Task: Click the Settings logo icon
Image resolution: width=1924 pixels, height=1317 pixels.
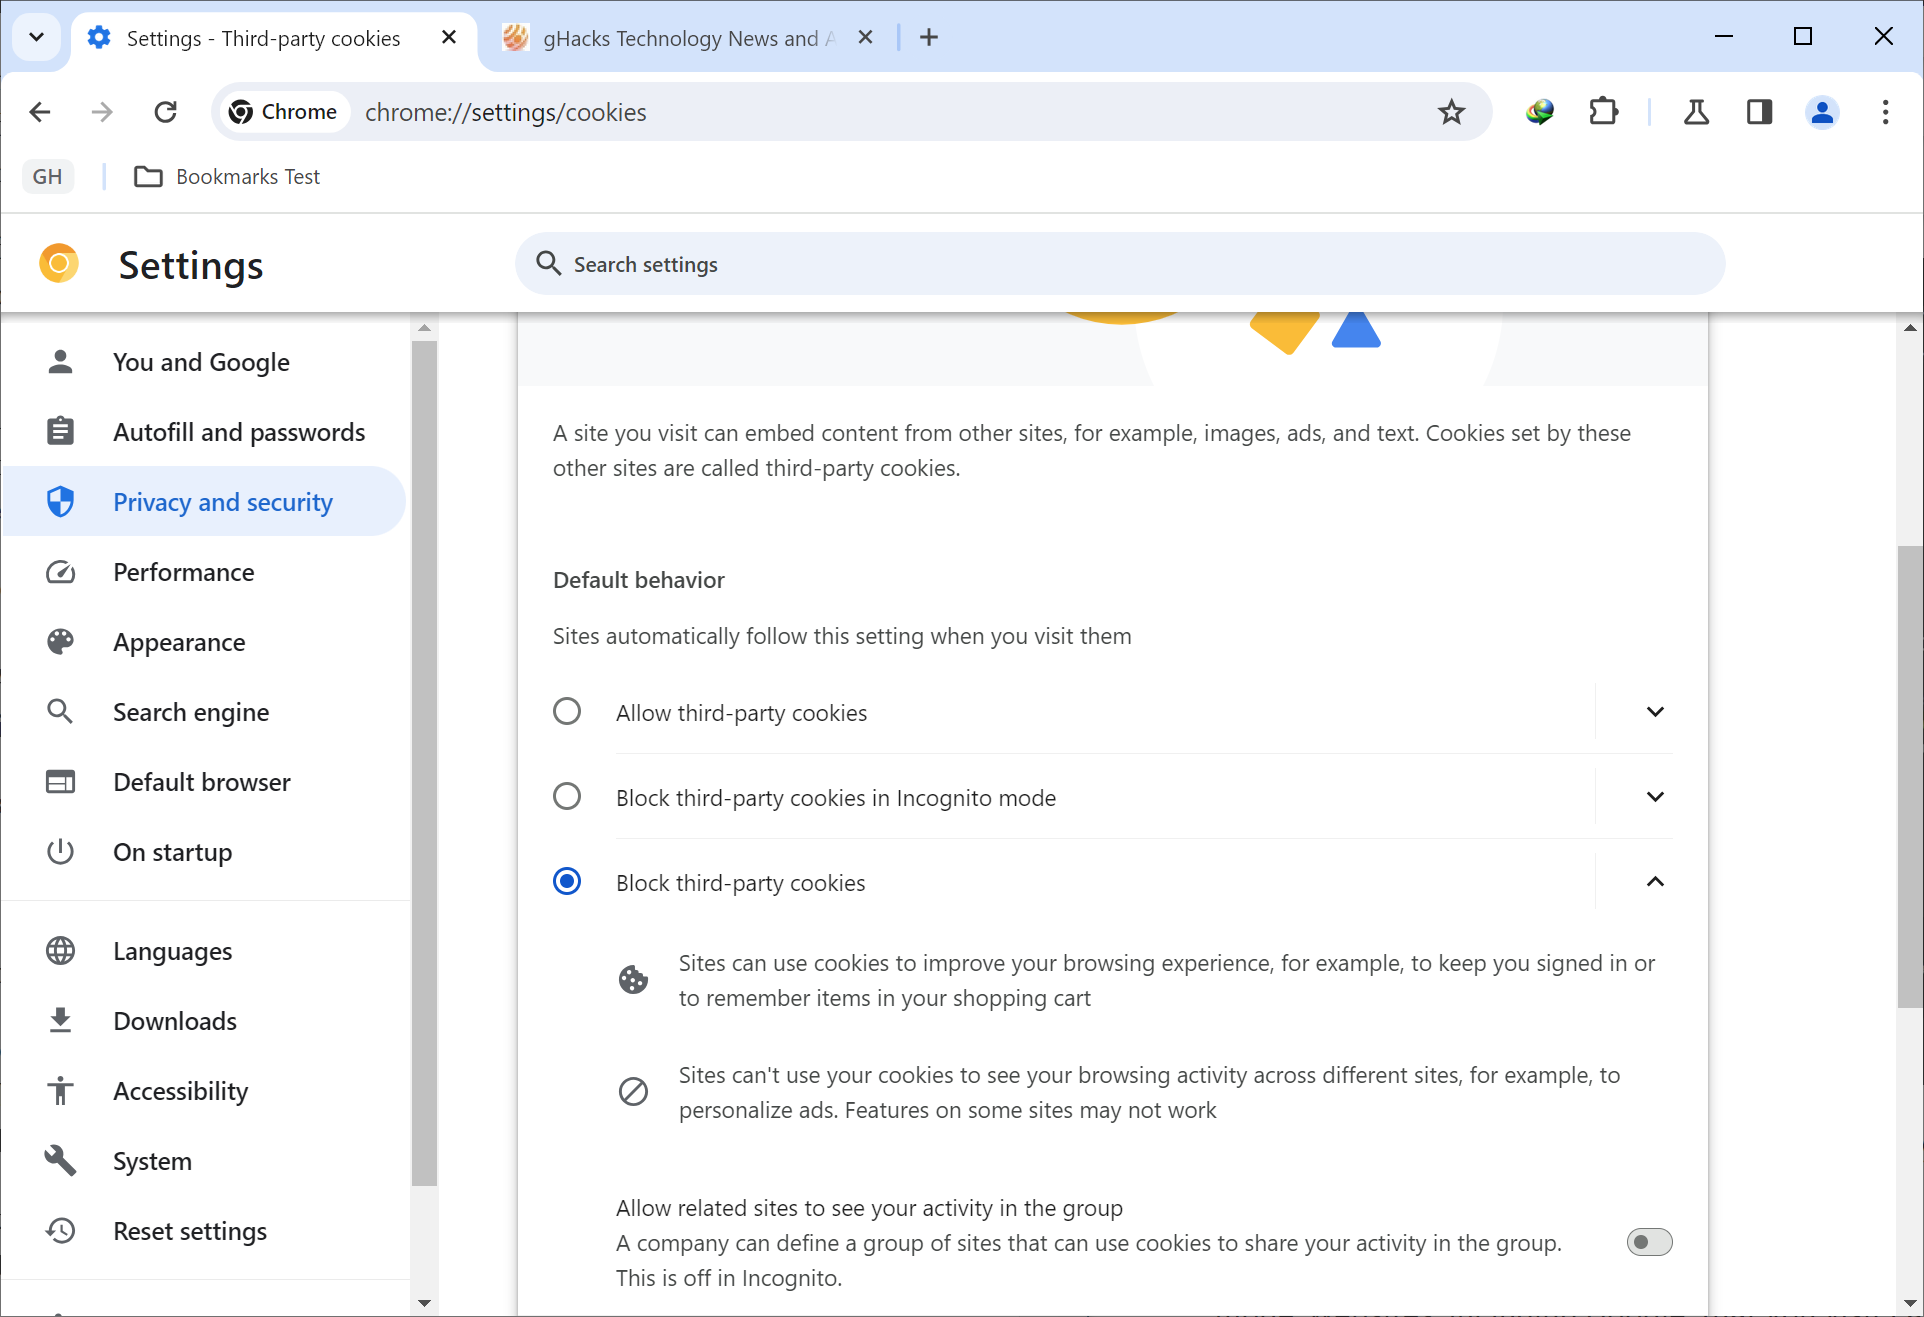Action: click(x=59, y=264)
